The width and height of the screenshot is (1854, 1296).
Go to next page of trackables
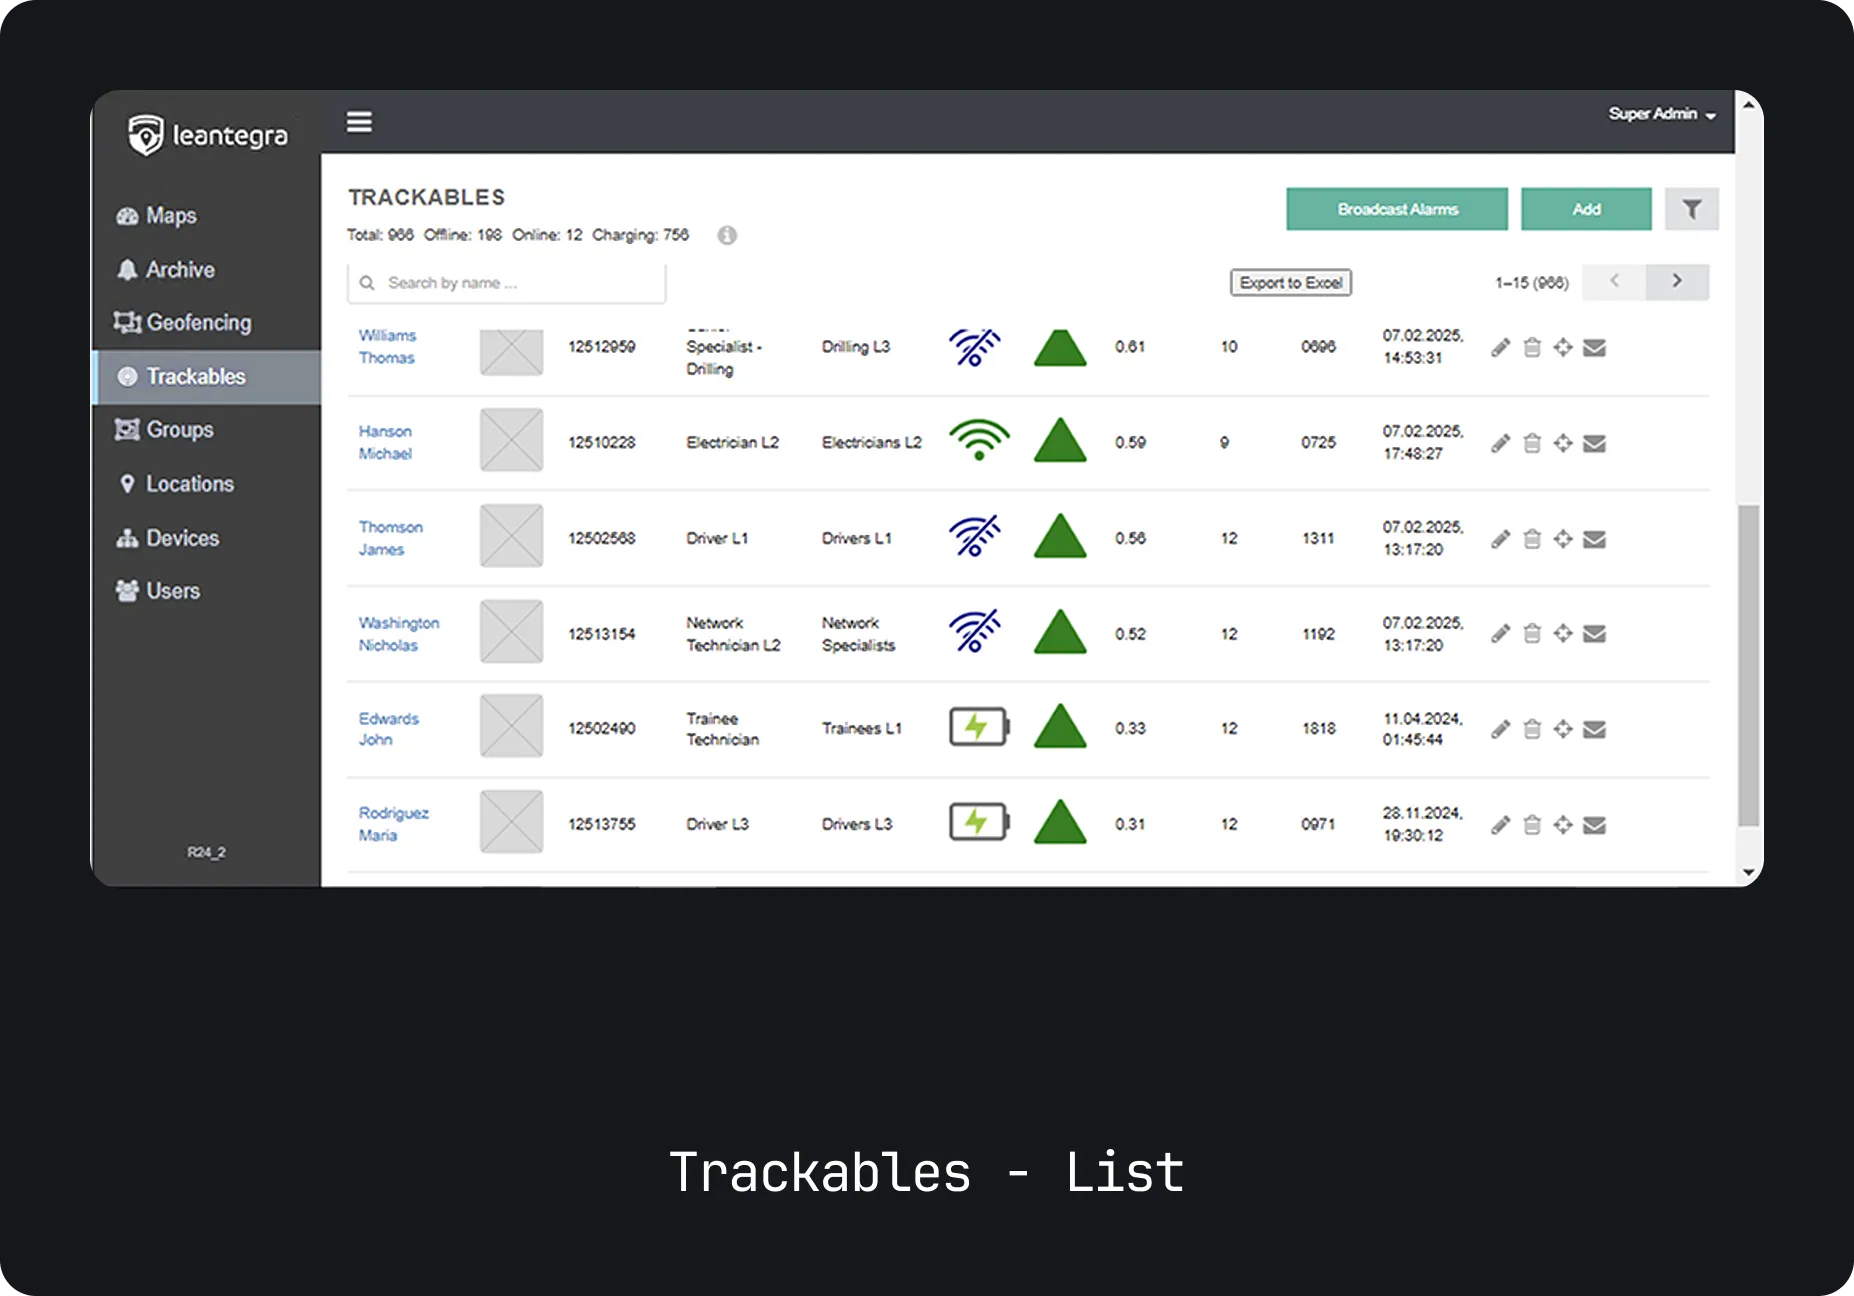click(x=1677, y=282)
